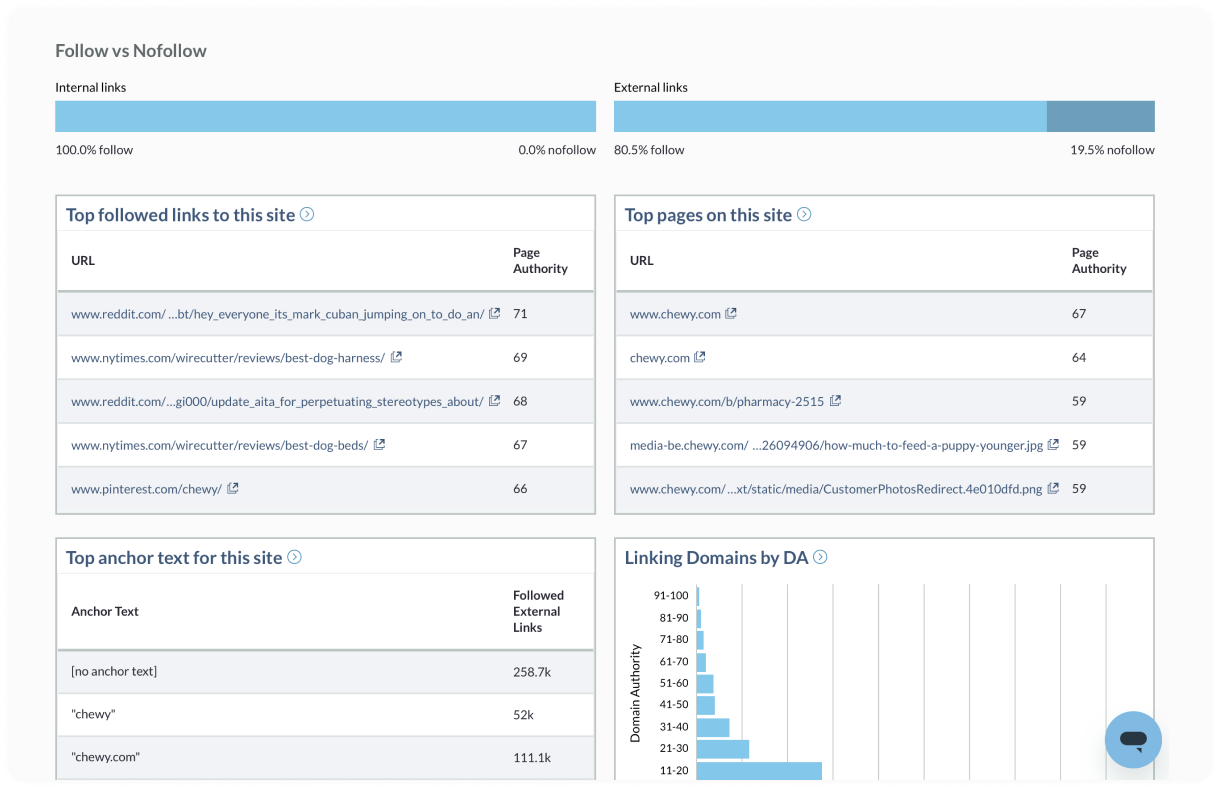
Task: Open info arrow beside Top anchor text title
Action: [294, 557]
